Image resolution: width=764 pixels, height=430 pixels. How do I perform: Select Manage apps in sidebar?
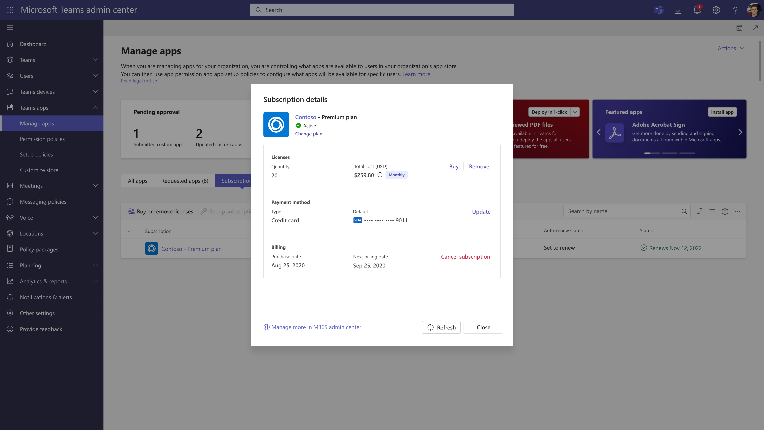click(51, 124)
